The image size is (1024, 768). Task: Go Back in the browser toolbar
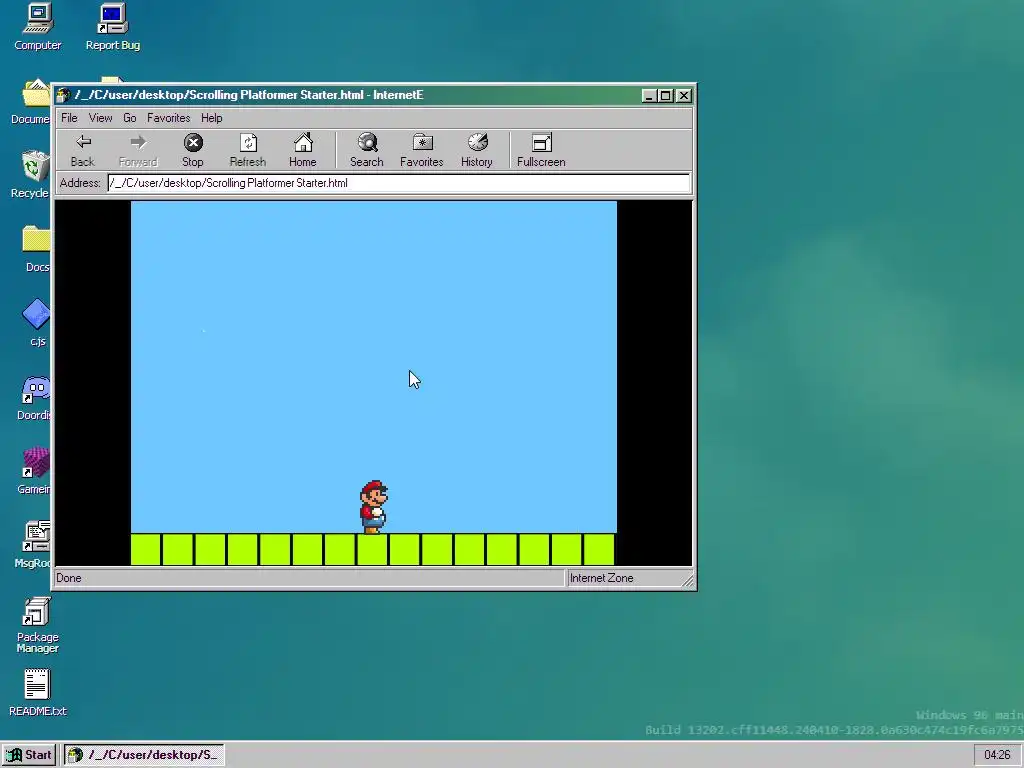click(x=82, y=150)
